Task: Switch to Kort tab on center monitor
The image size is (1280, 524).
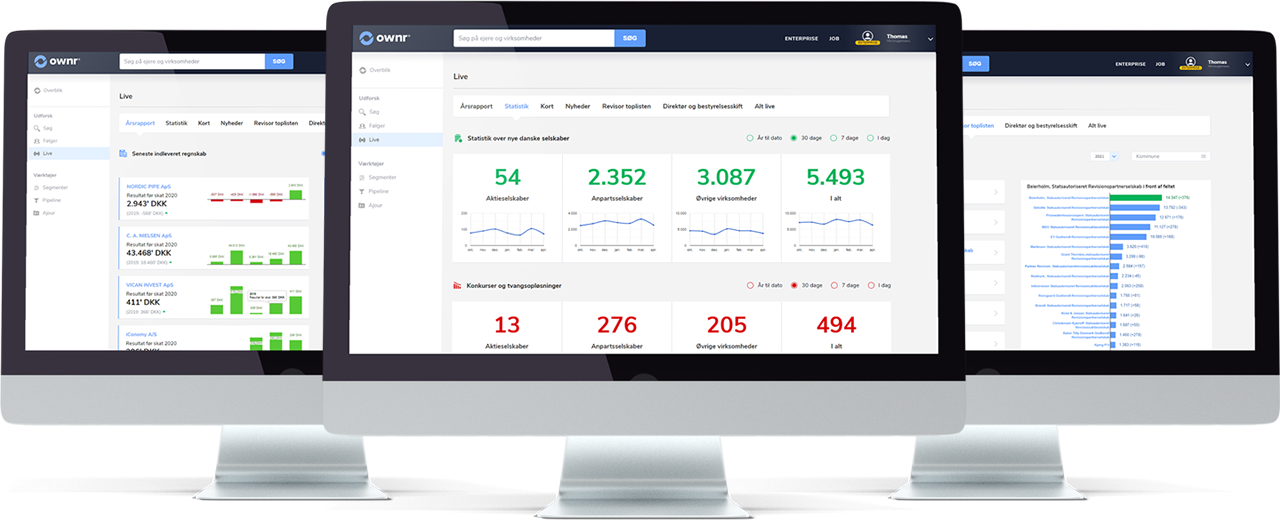Action: click(547, 106)
